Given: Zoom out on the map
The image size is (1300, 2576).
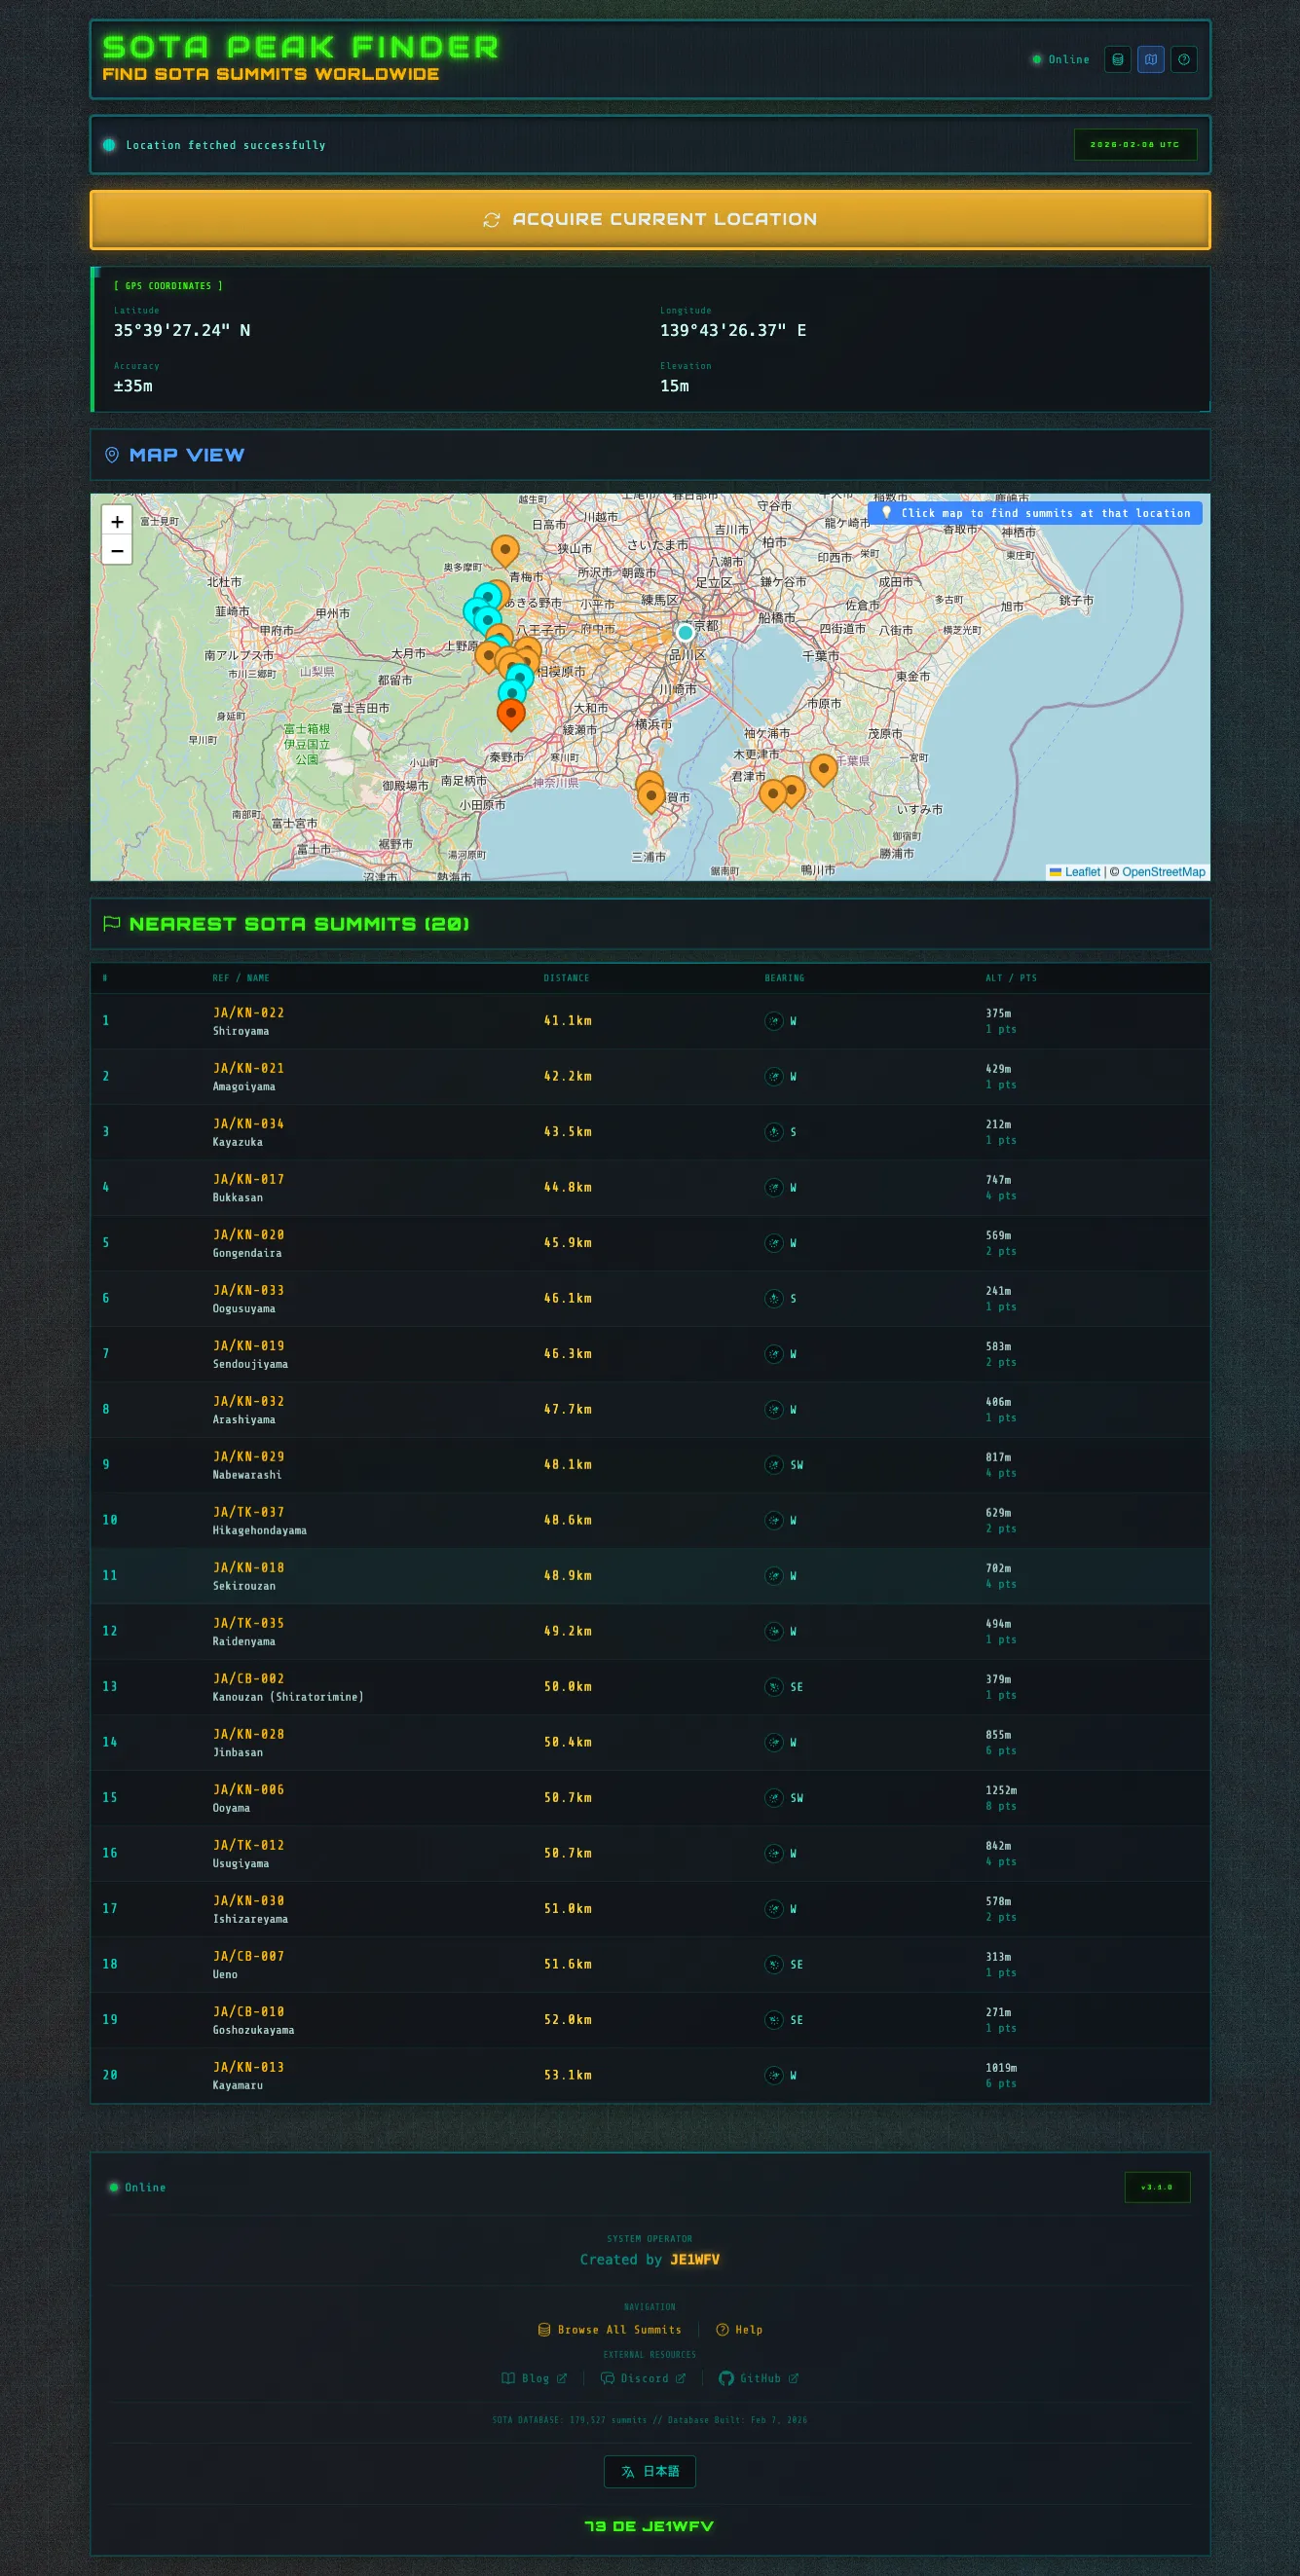Looking at the screenshot, I should (117, 551).
